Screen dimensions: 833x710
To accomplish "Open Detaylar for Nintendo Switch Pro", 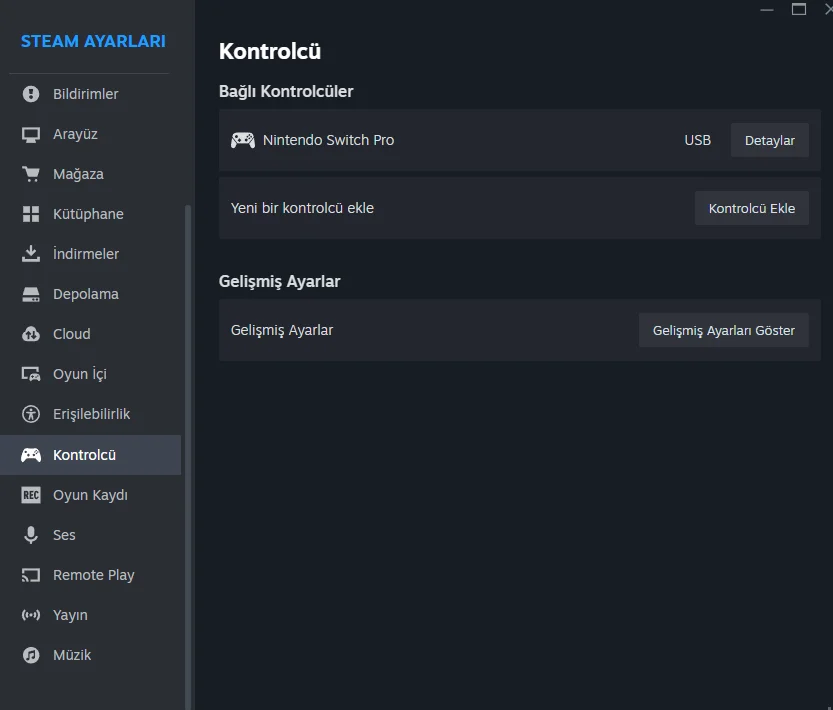I will click(770, 140).
